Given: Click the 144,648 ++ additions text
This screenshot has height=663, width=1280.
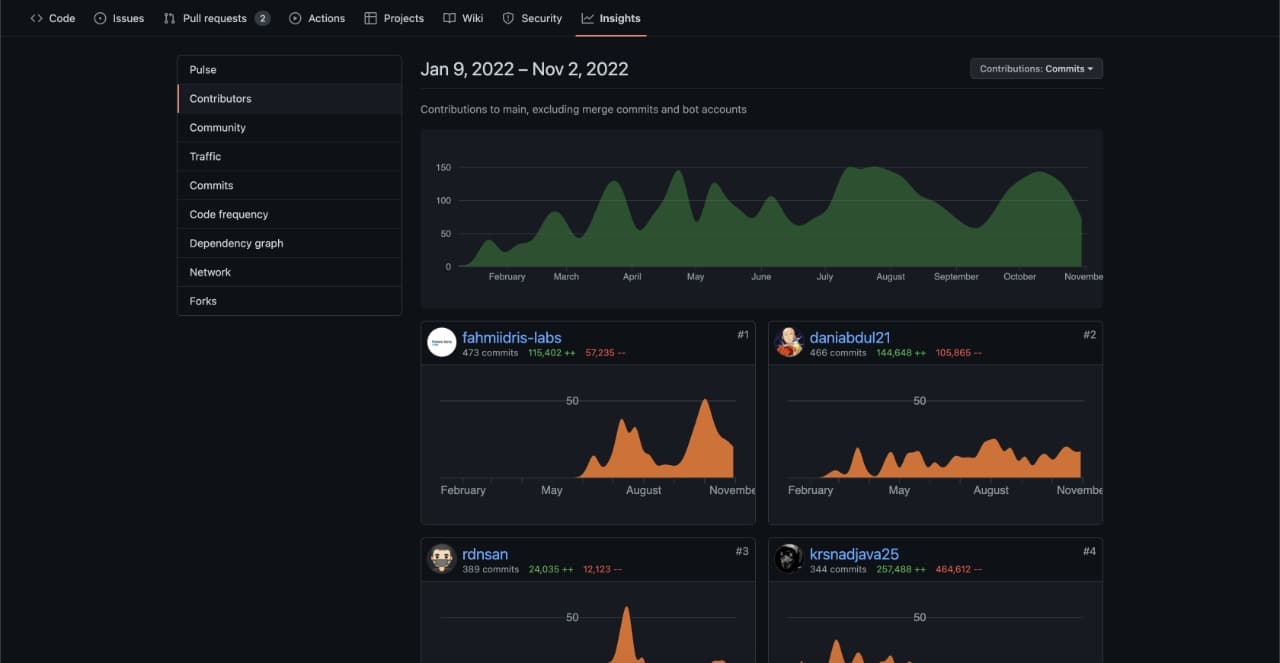Looking at the screenshot, I should 901,353.
